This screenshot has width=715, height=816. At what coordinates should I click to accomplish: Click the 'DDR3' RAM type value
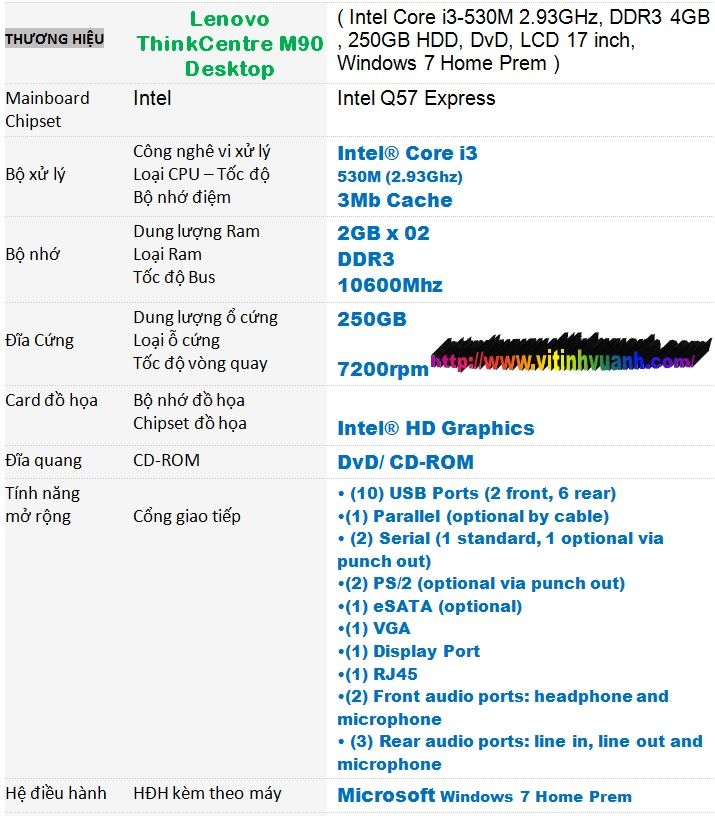(x=366, y=259)
